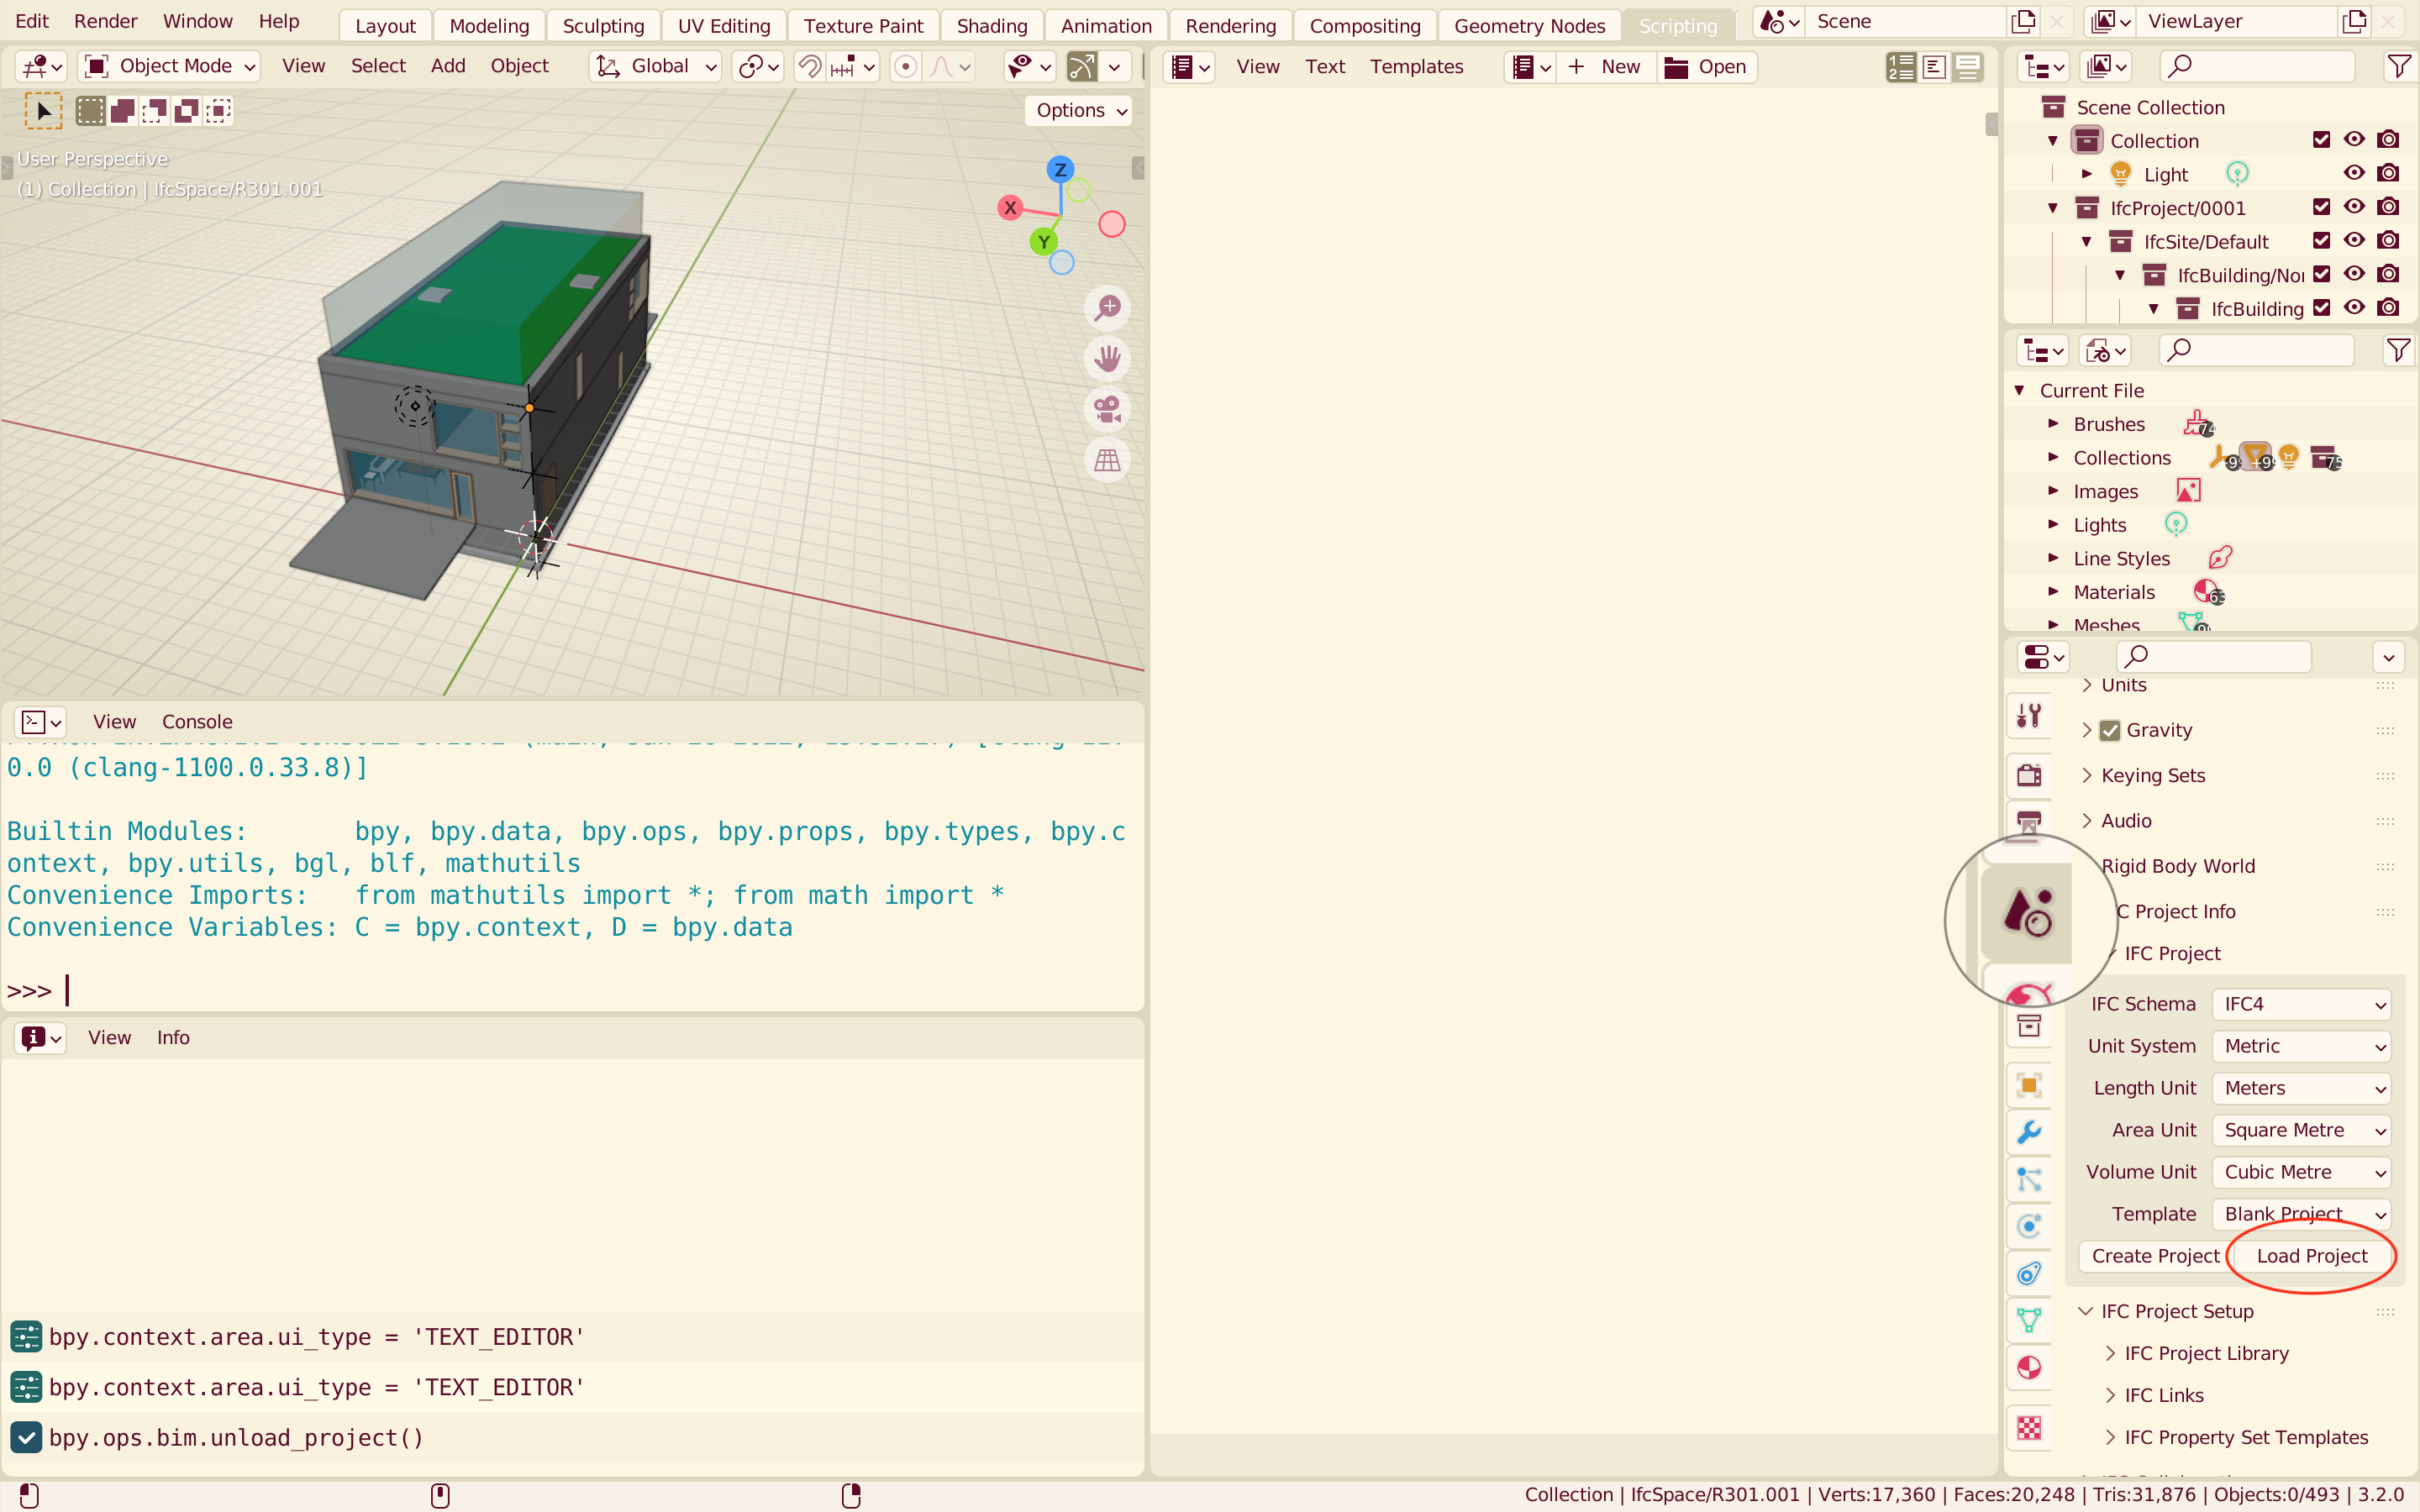The height and width of the screenshot is (1512, 2420).
Task: Exclude Collection via its checkbox
Action: click(x=2321, y=140)
